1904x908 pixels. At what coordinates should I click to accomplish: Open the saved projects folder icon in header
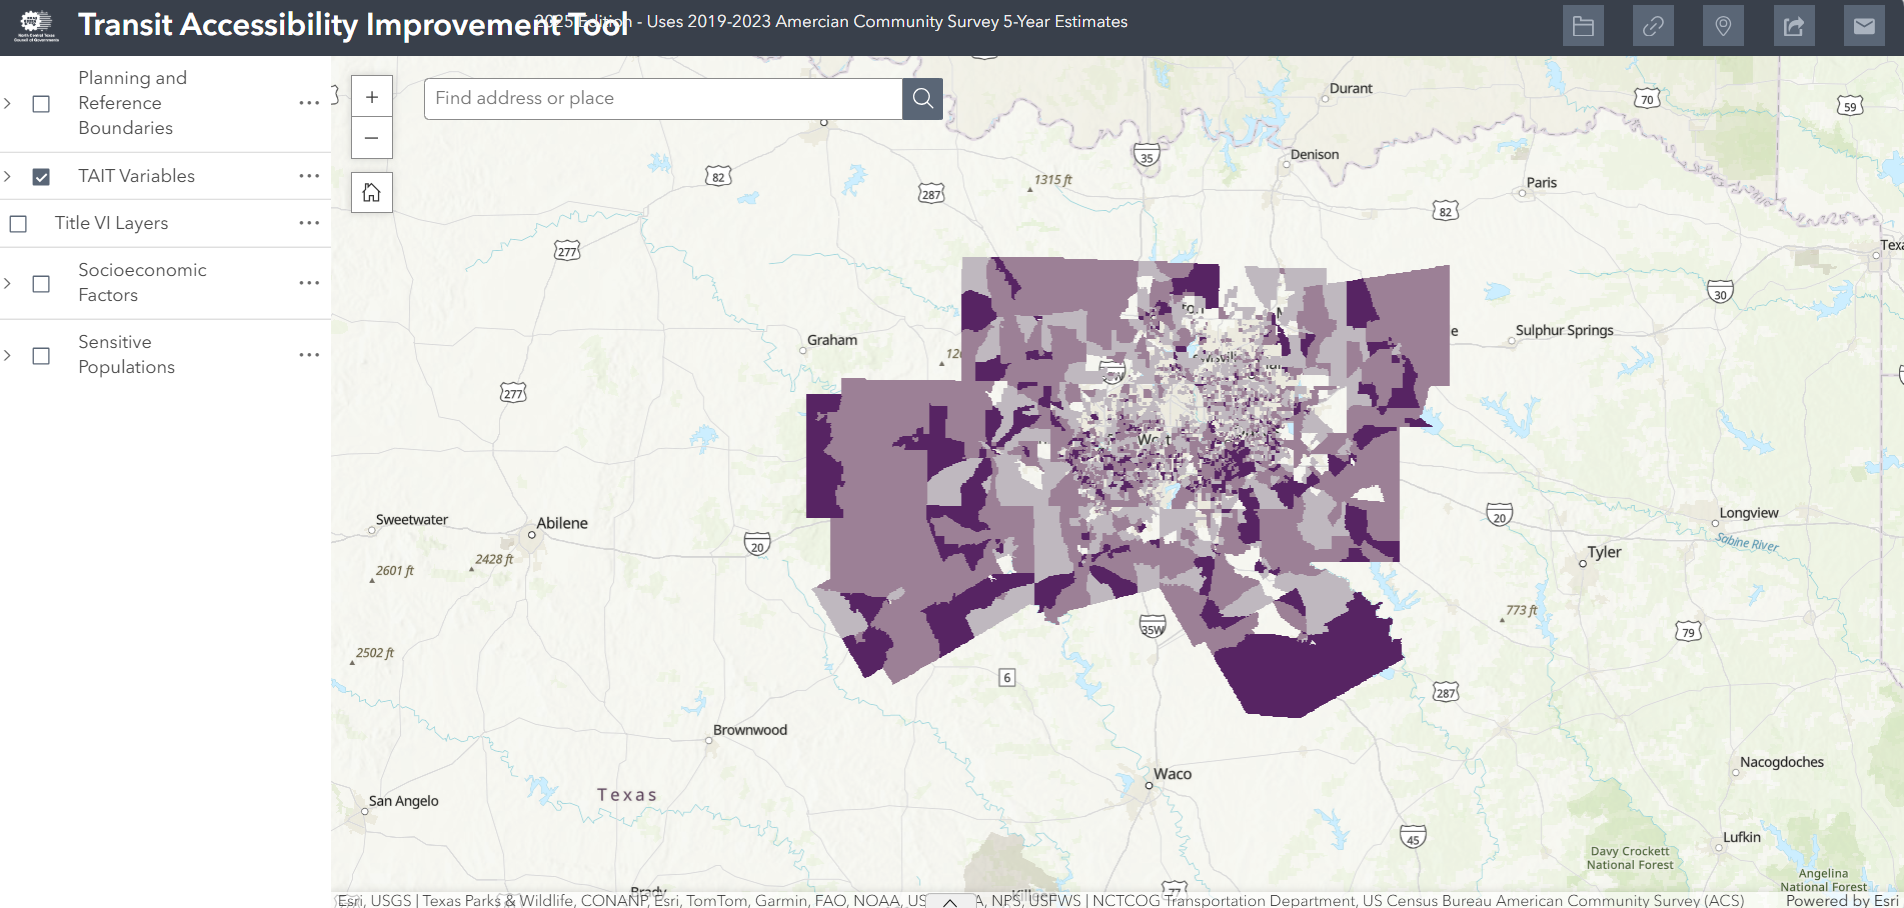pos(1583,26)
